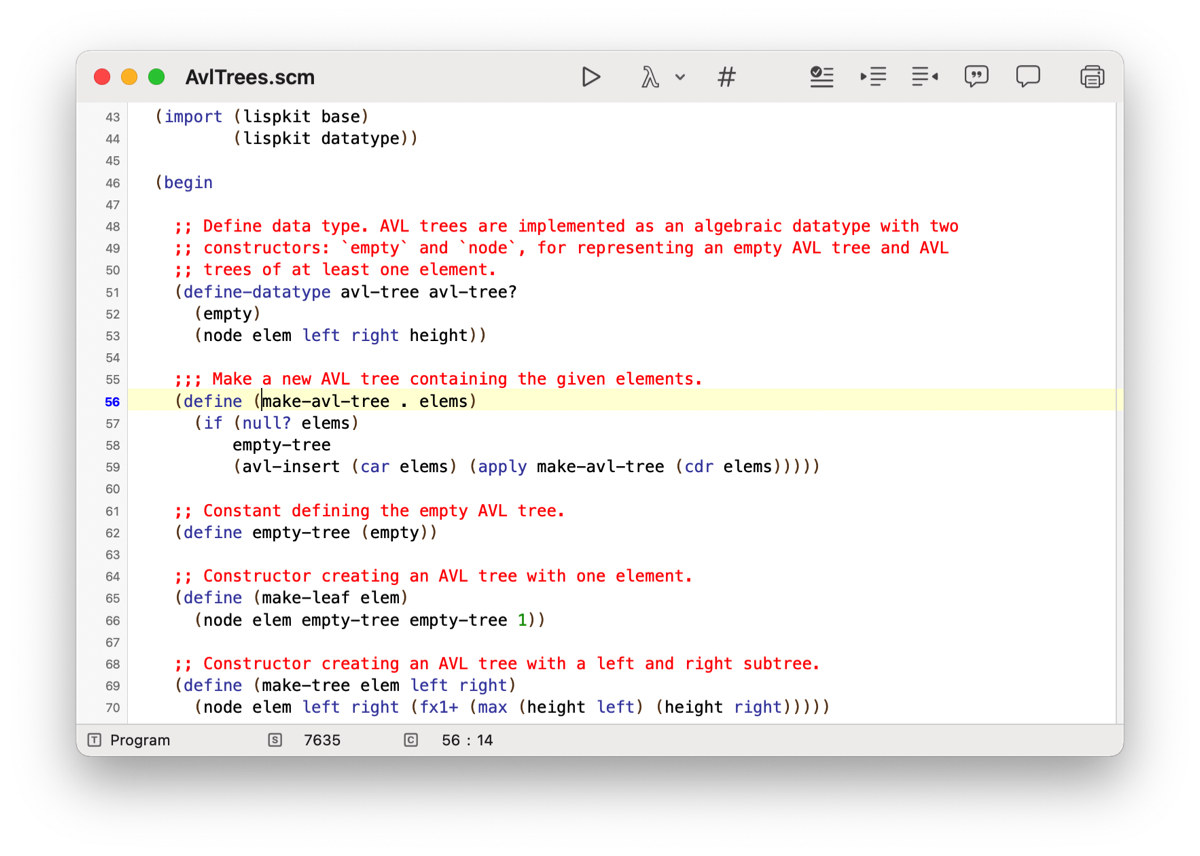
Task: Click the lambda definitions icon
Action: click(650, 77)
